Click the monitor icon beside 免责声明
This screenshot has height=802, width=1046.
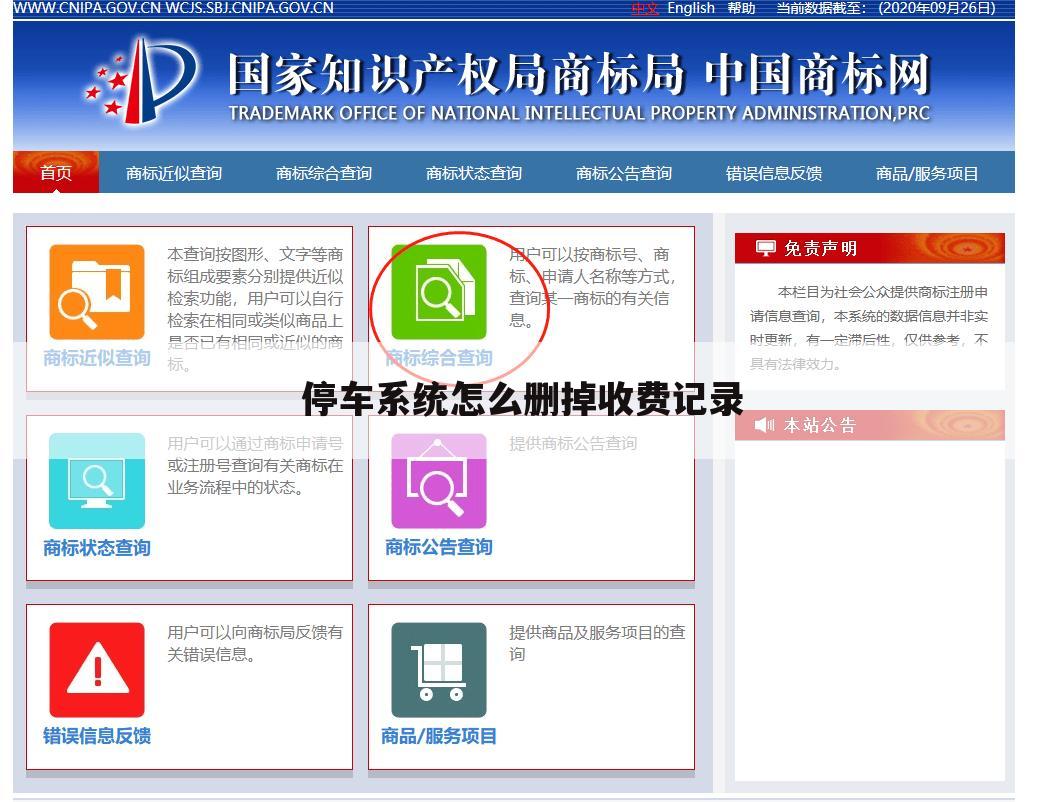765,248
